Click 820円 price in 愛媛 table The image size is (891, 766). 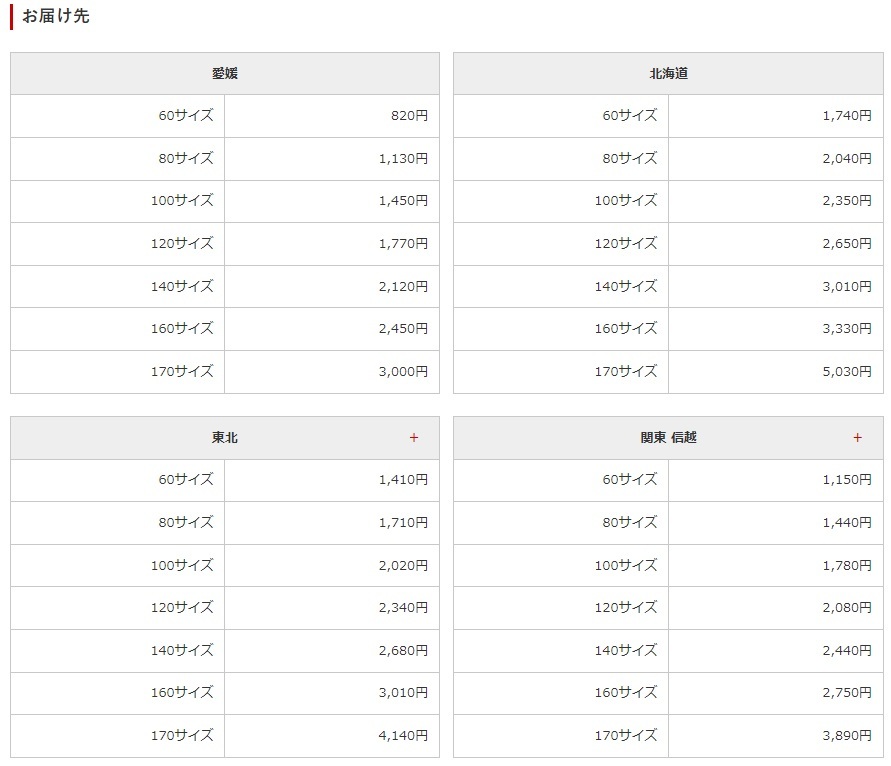[x=409, y=116]
